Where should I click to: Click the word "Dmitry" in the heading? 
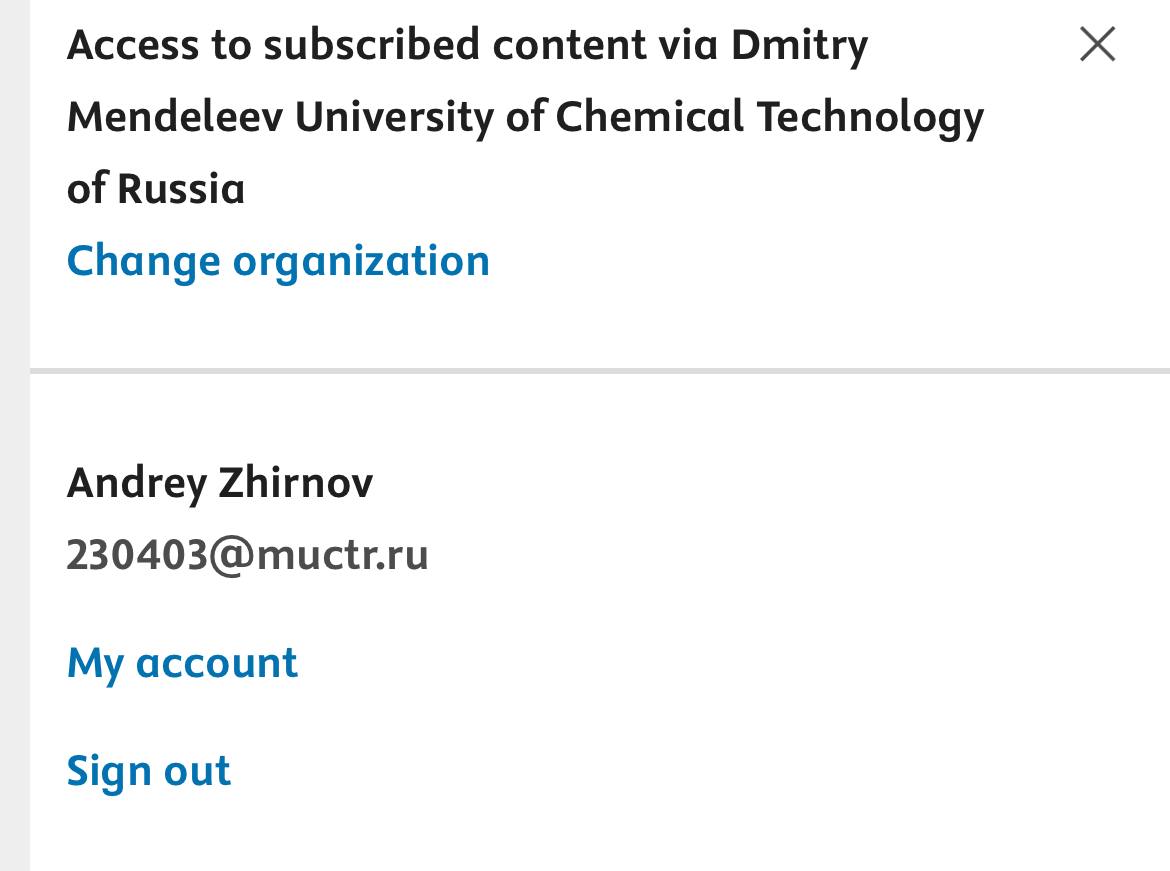click(x=799, y=47)
